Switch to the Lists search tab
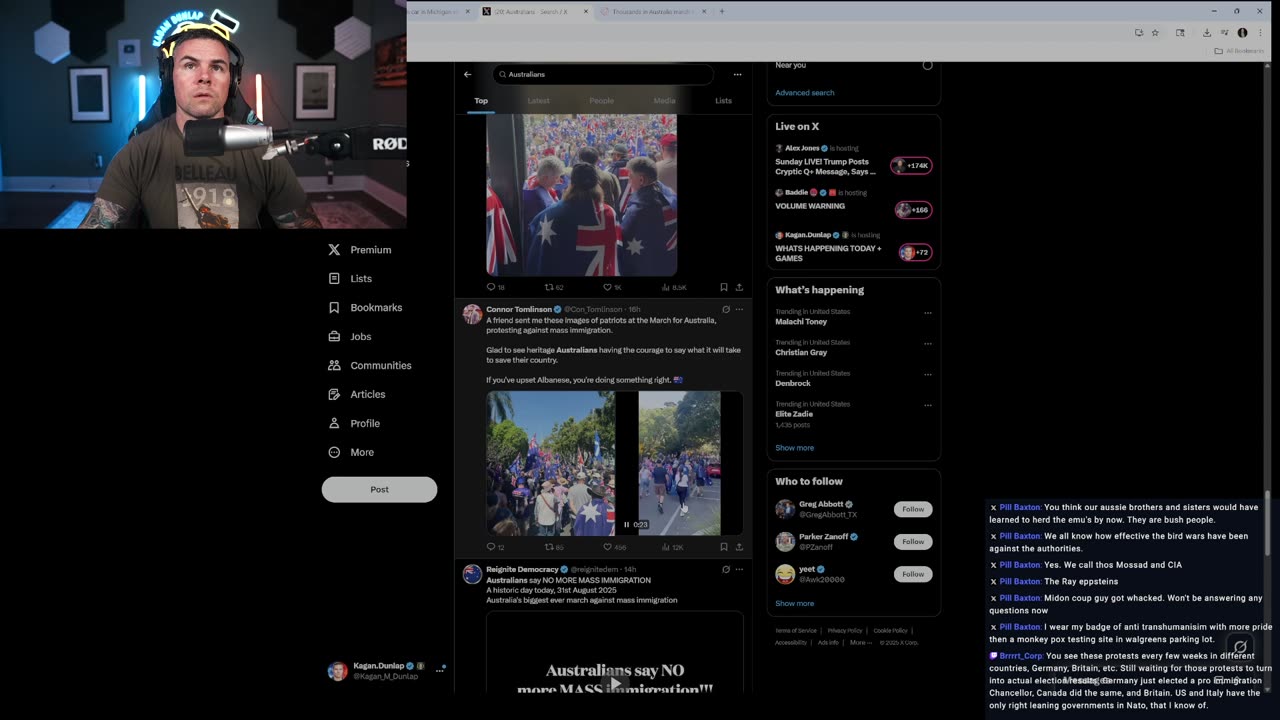The height and width of the screenshot is (720, 1280). tap(723, 101)
